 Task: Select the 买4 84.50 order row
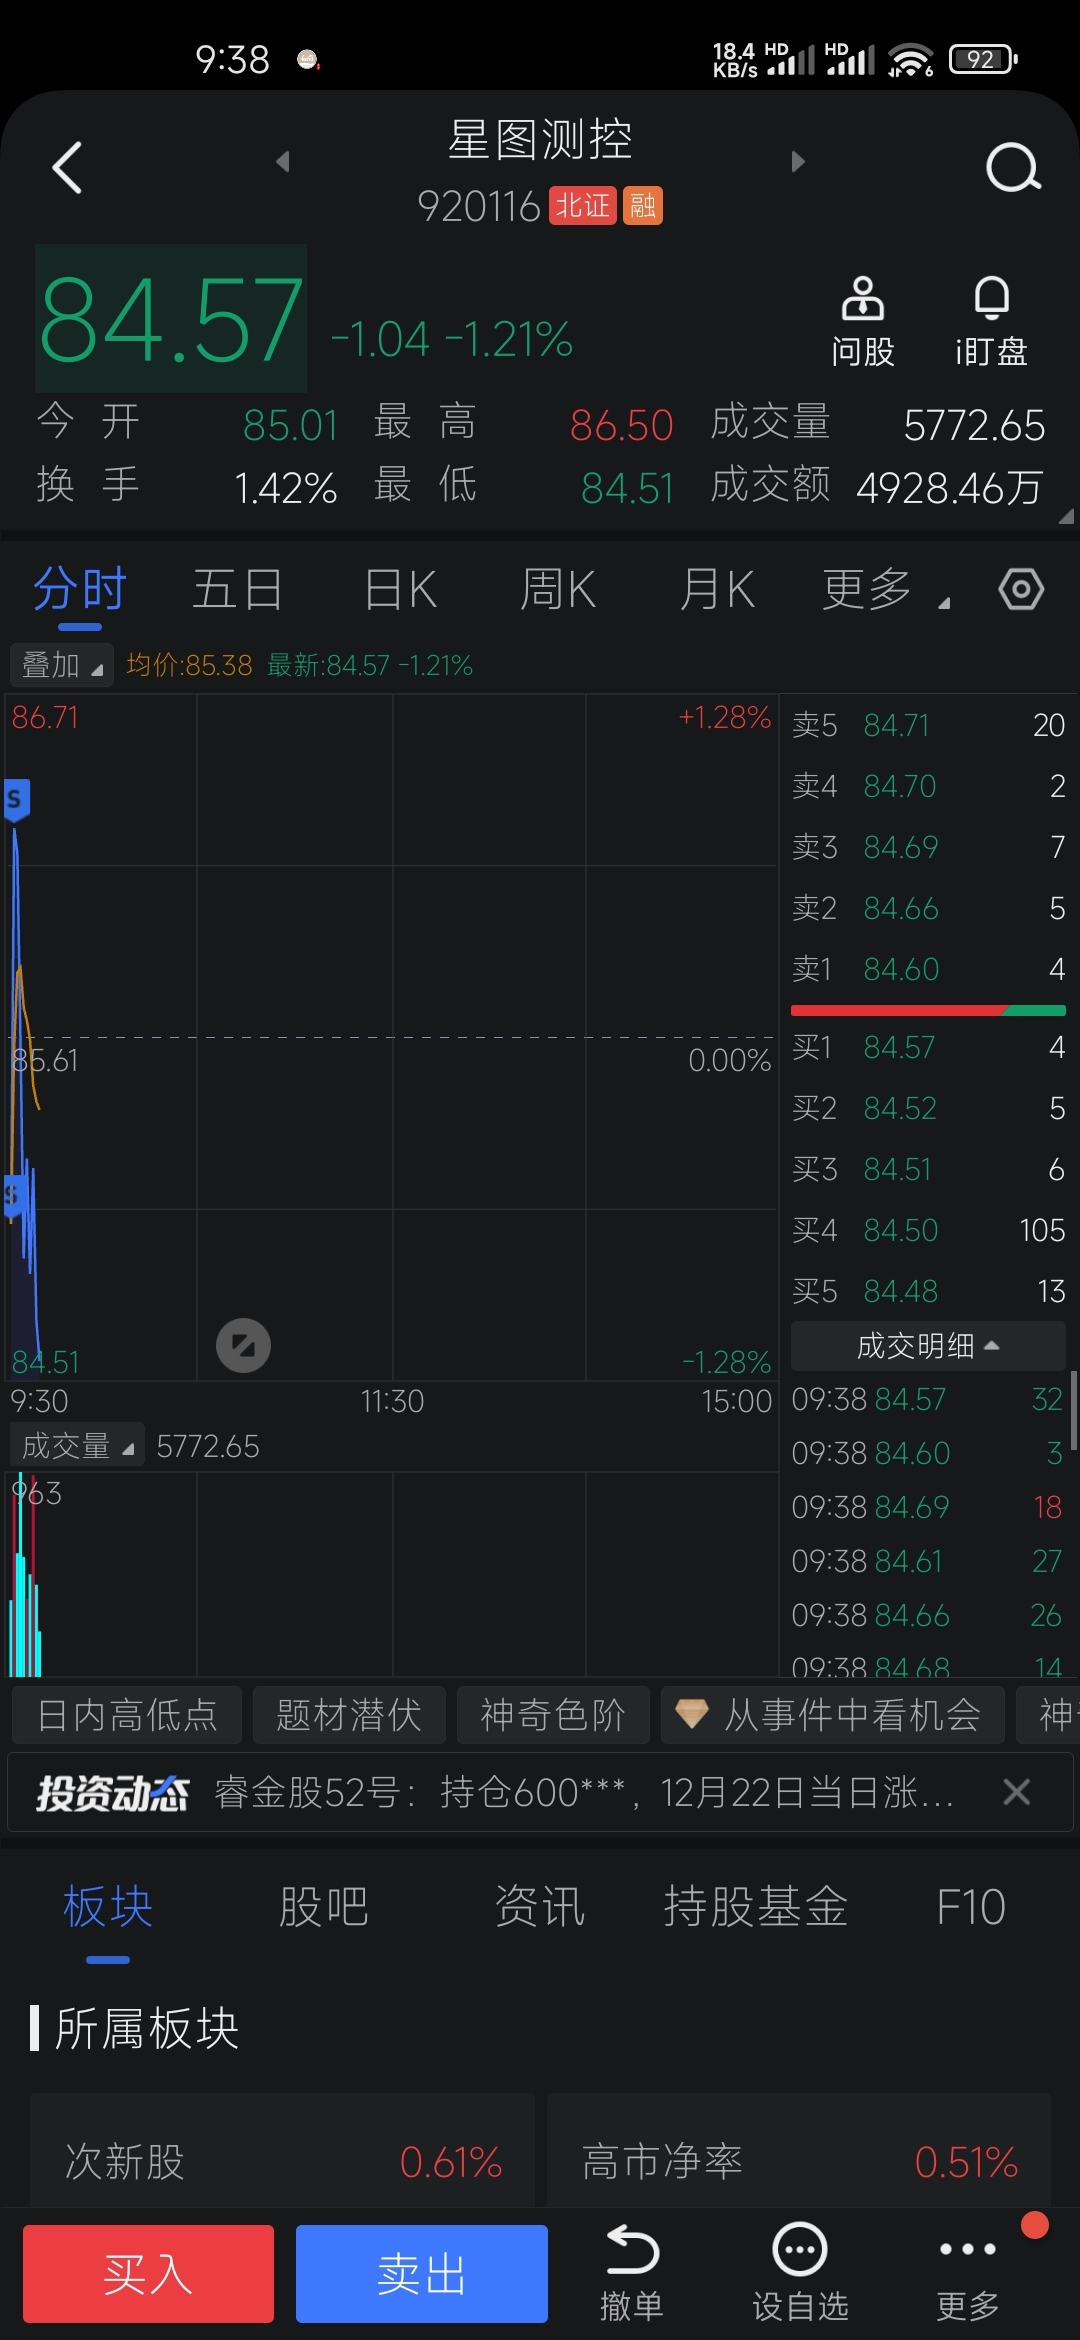click(928, 1230)
